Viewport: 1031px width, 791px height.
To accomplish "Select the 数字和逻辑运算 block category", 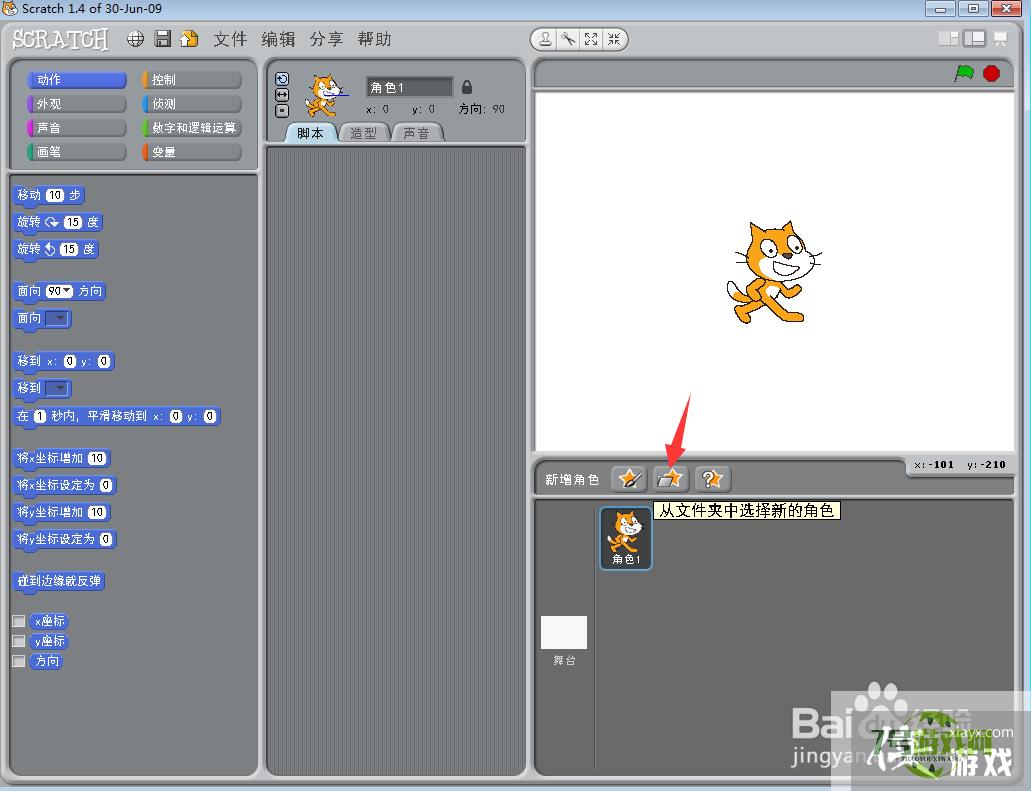I will point(192,128).
